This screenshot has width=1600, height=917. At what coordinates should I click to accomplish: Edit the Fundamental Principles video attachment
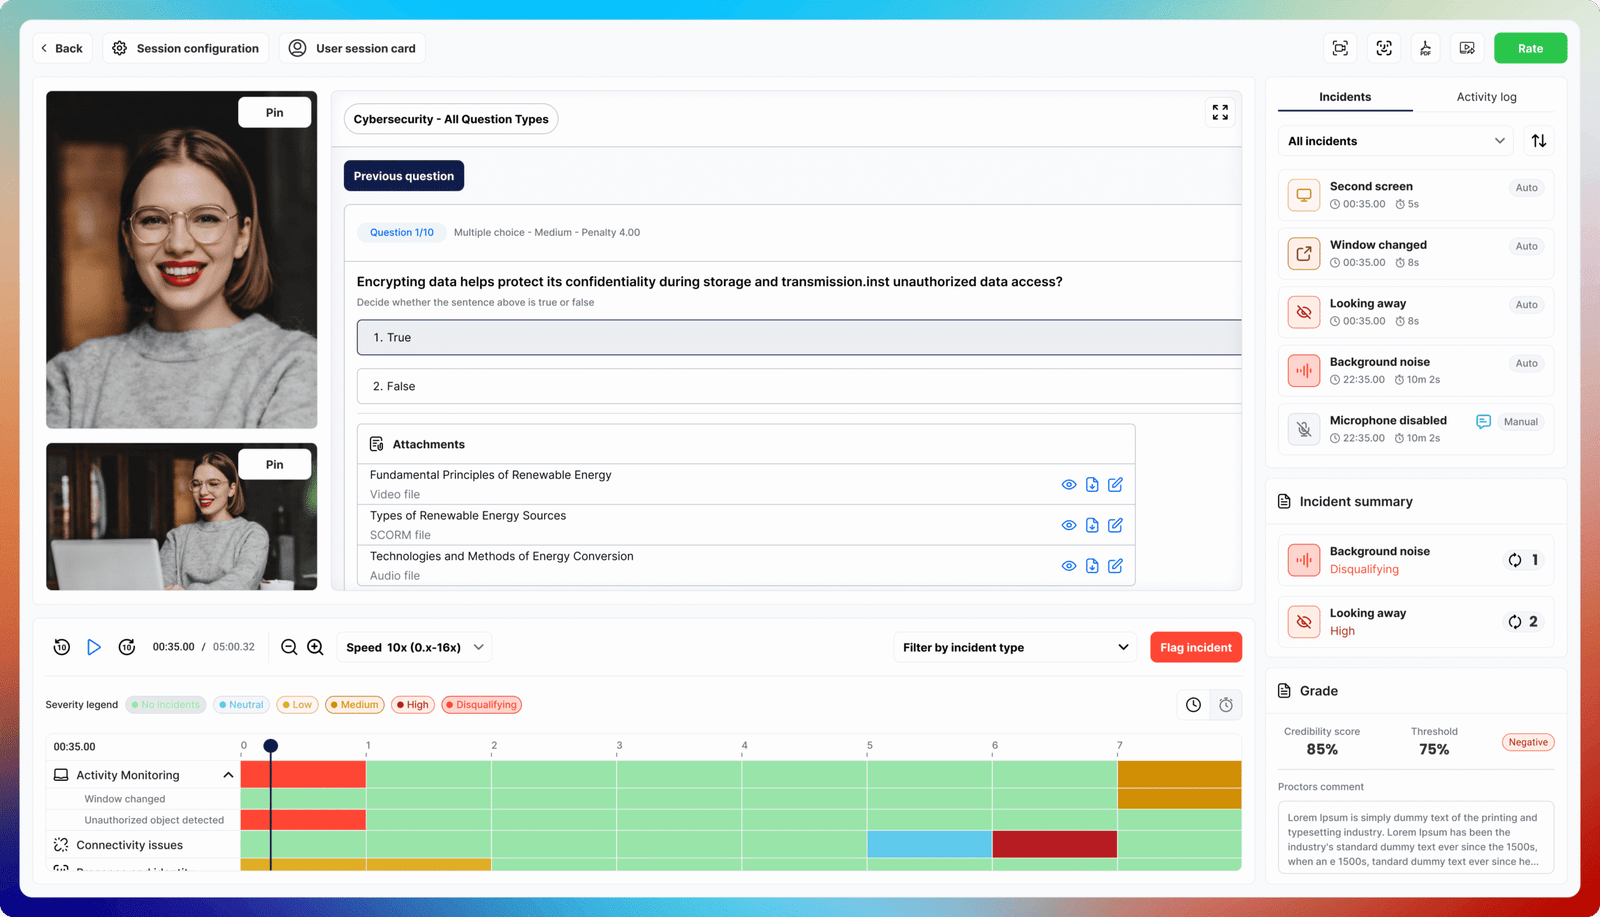(1115, 485)
